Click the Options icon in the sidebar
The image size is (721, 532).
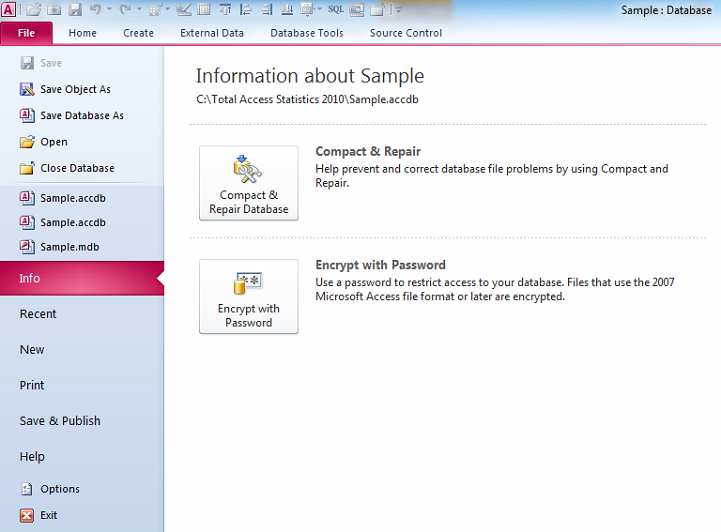click(27, 489)
